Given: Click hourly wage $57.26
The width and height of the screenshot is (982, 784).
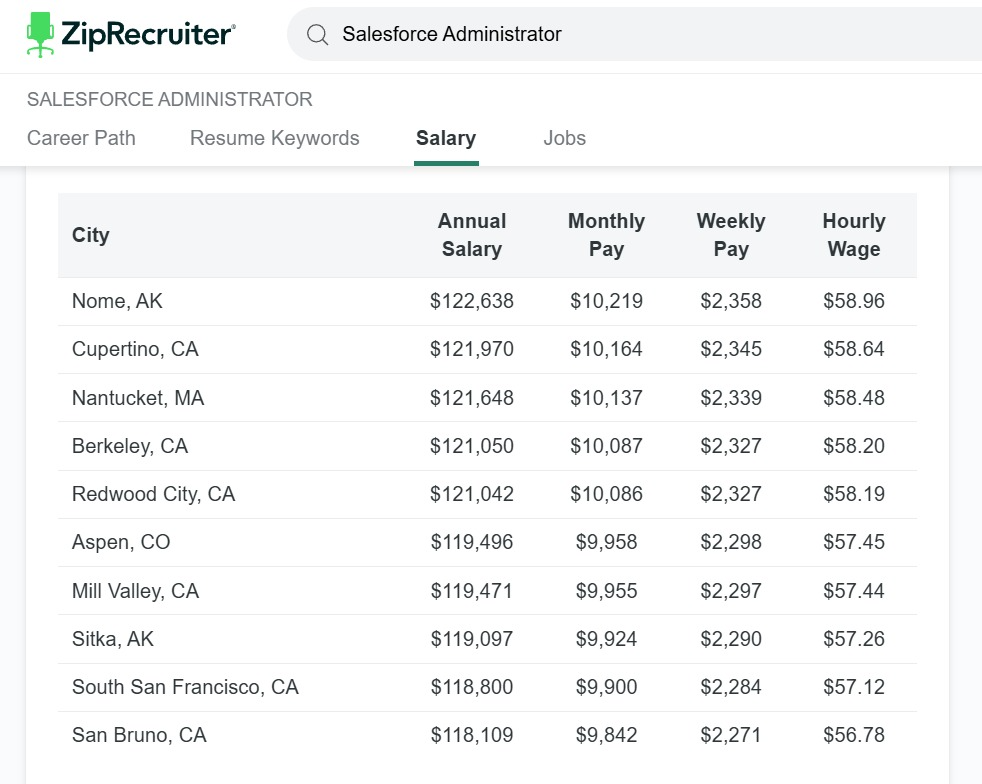Looking at the screenshot, I should 854,639.
